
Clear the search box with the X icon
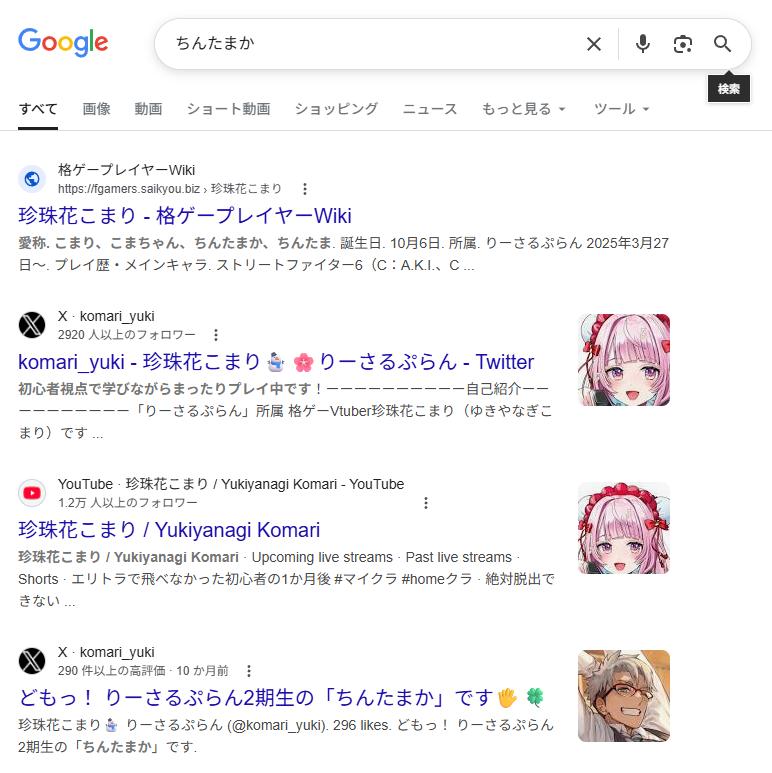(x=594, y=44)
